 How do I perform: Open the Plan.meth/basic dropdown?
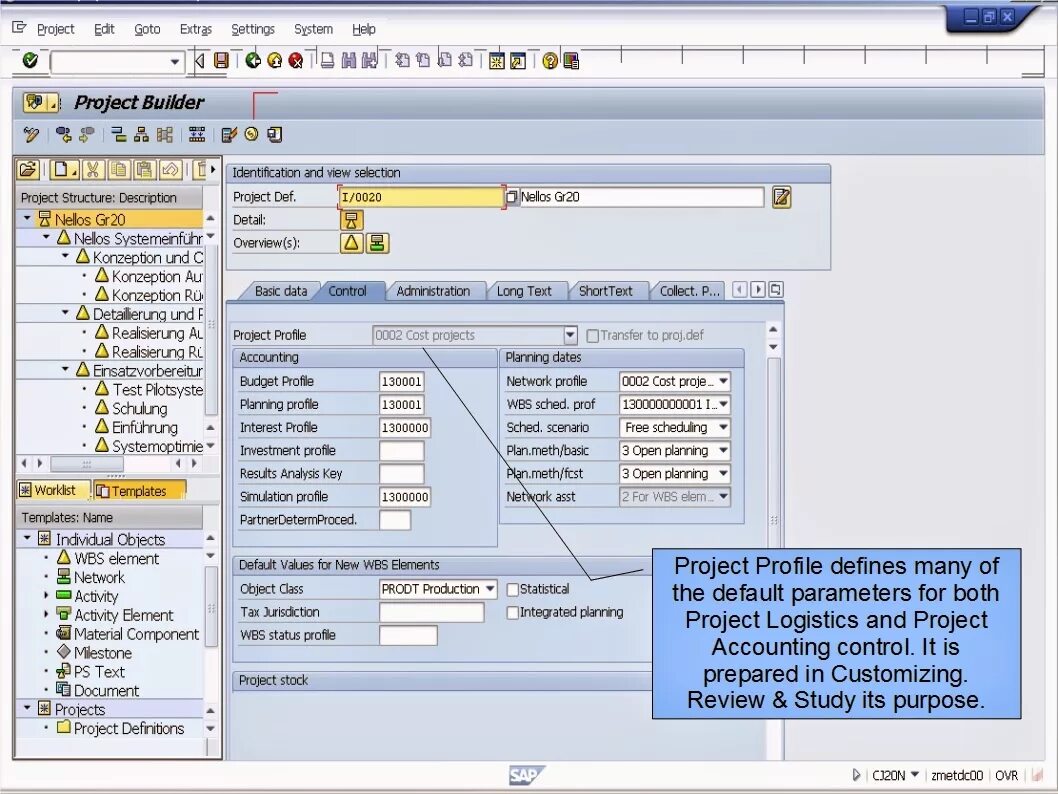723,450
